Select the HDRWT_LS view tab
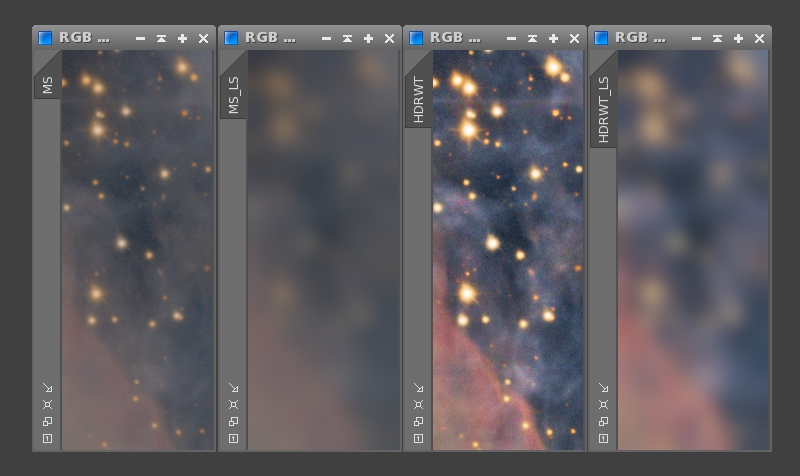The width and height of the screenshot is (800, 476). (603, 106)
